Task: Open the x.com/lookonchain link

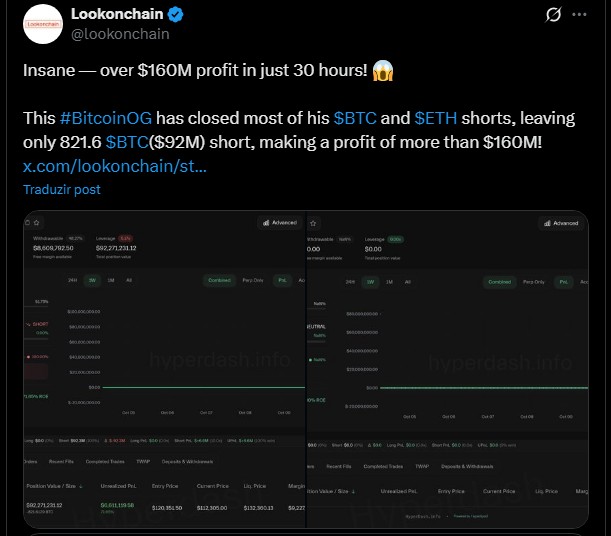Action: click(115, 166)
